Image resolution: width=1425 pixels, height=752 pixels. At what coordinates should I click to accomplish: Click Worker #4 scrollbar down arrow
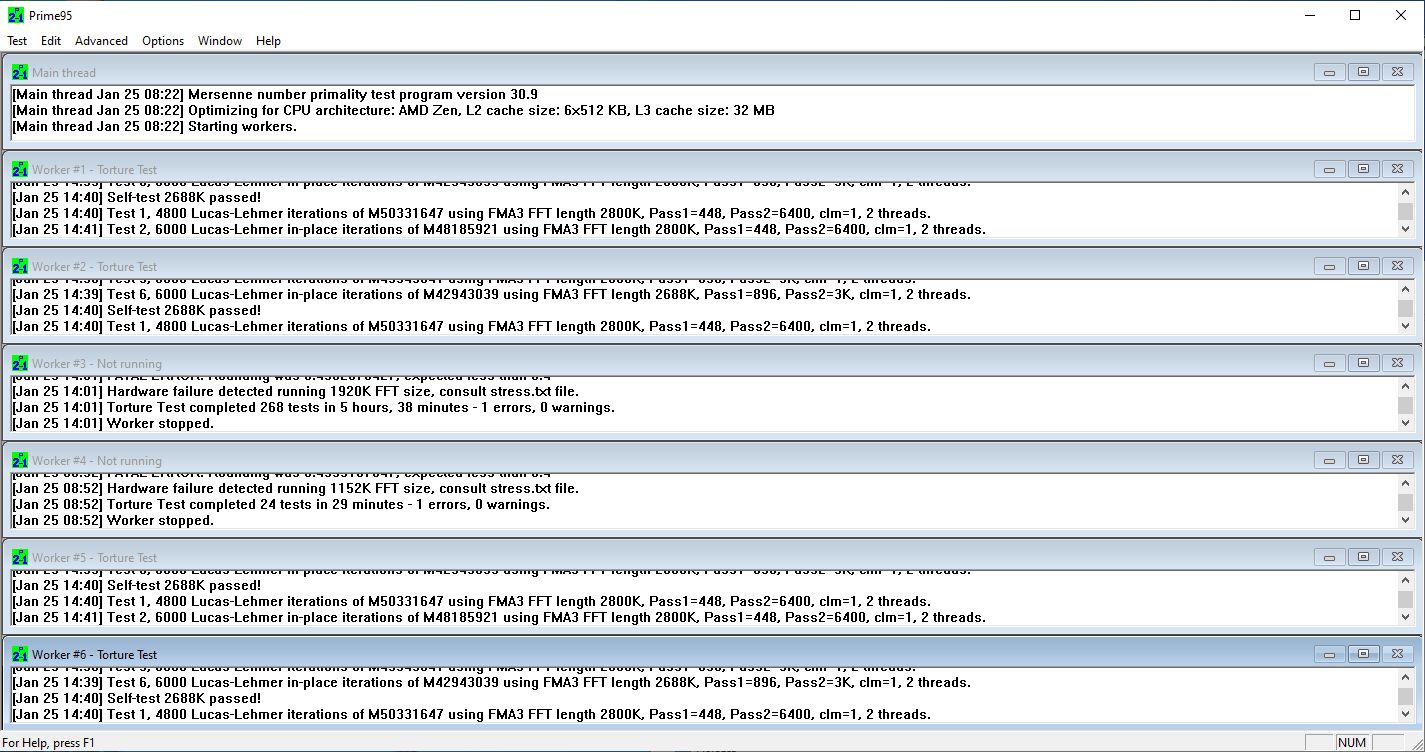click(x=1406, y=520)
